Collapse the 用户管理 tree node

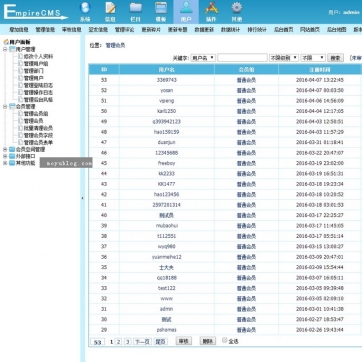click(5, 49)
